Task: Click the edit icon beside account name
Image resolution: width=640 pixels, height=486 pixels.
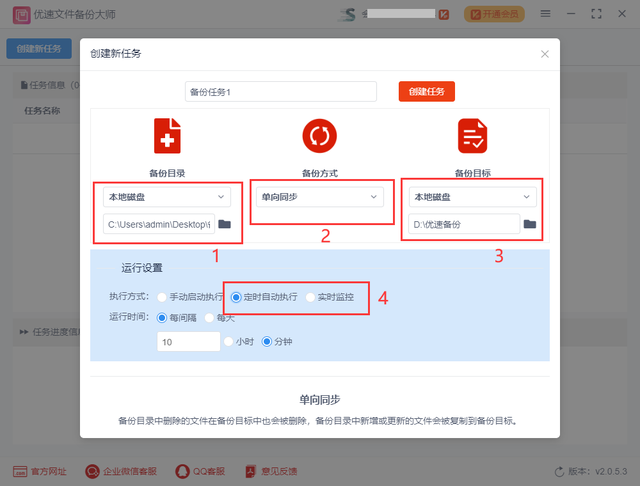Action: pyautogui.click(x=444, y=15)
